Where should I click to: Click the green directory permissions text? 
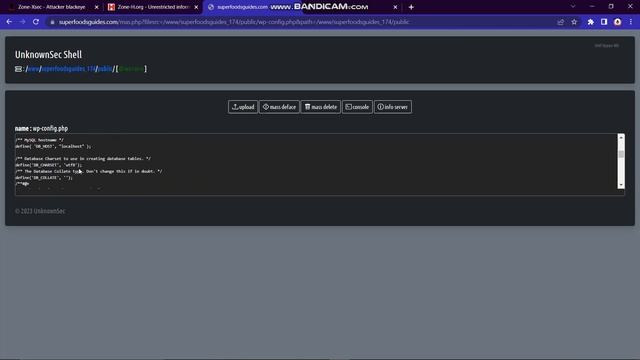coord(131,69)
